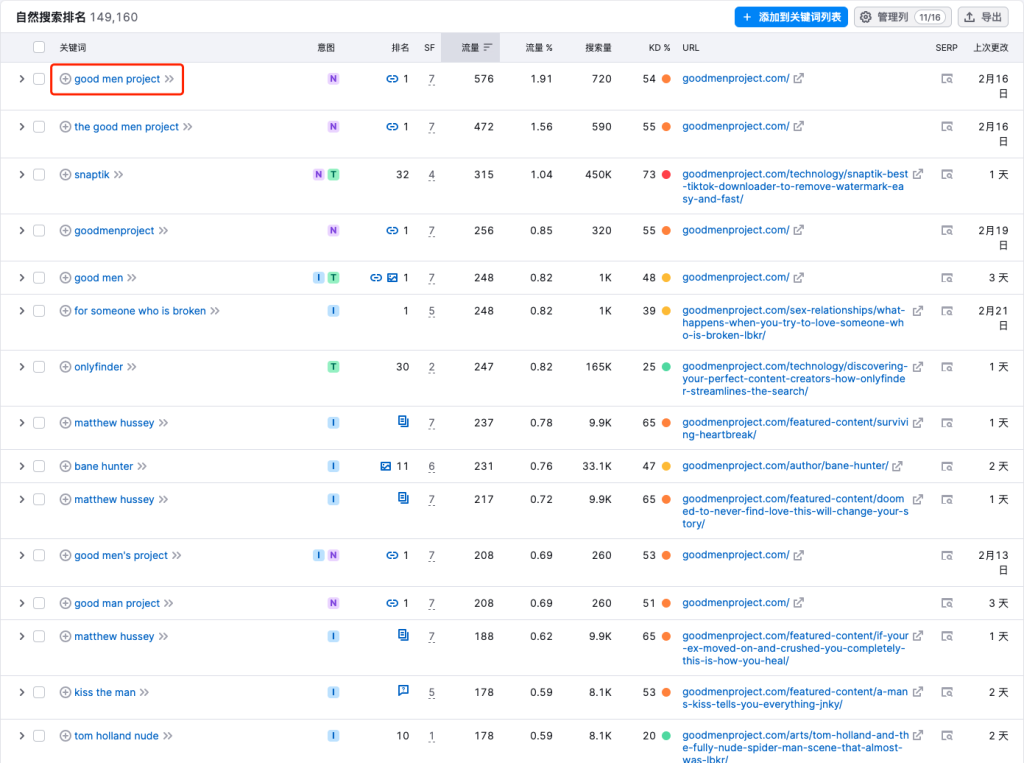
Task: Click the SF value 7 for 'good men project'
Action: [x=432, y=79]
